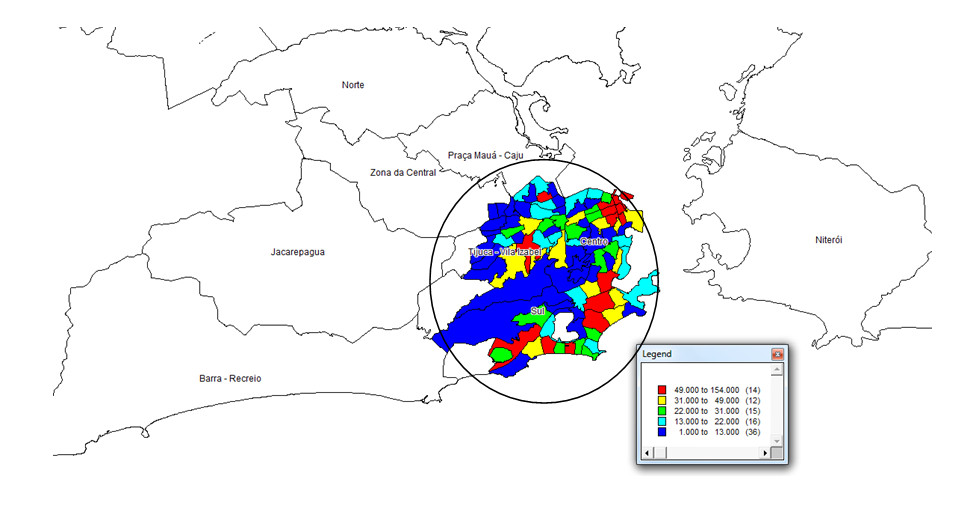Click the Legend scroll up arrow
The image size is (973, 523).
coord(777,370)
